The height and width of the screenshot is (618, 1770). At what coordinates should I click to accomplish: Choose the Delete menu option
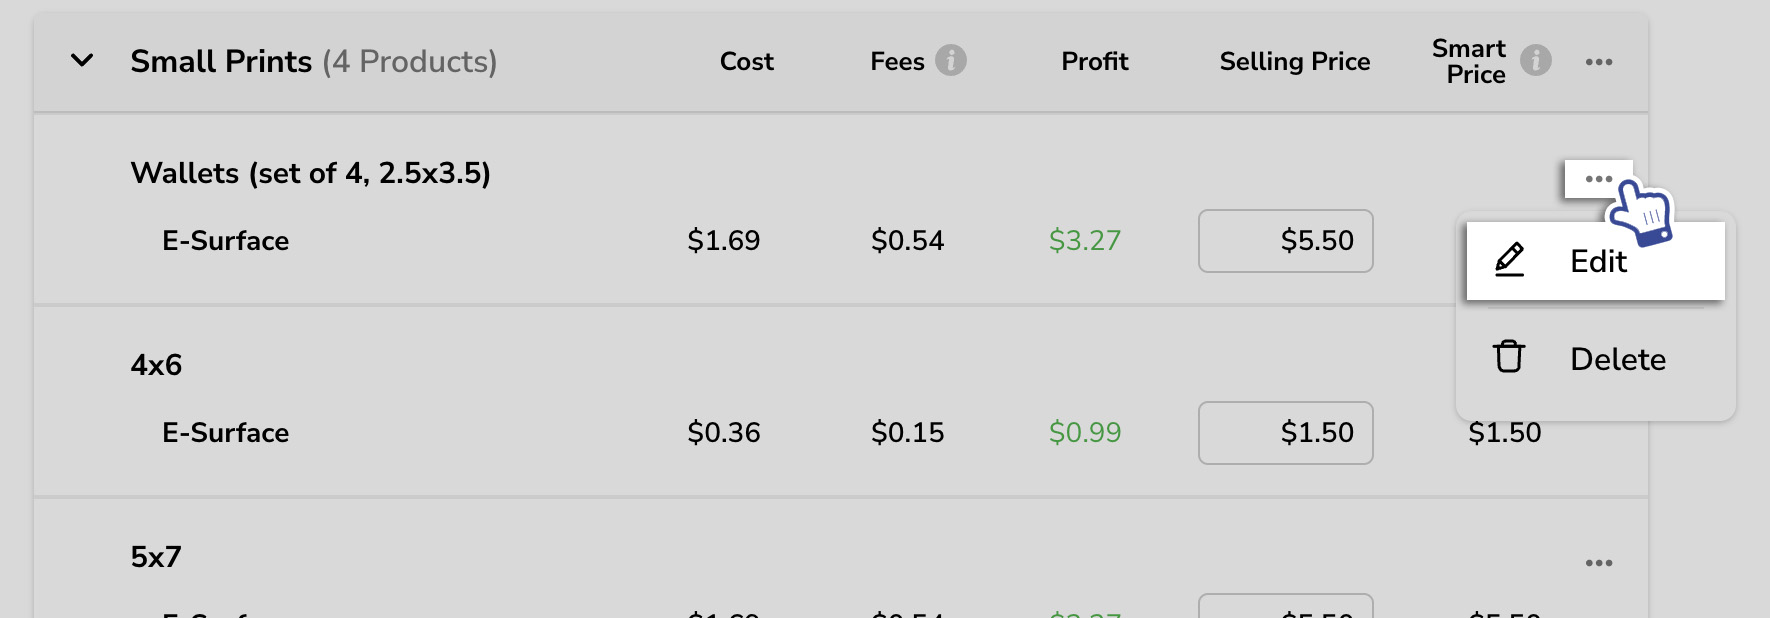(x=1617, y=359)
